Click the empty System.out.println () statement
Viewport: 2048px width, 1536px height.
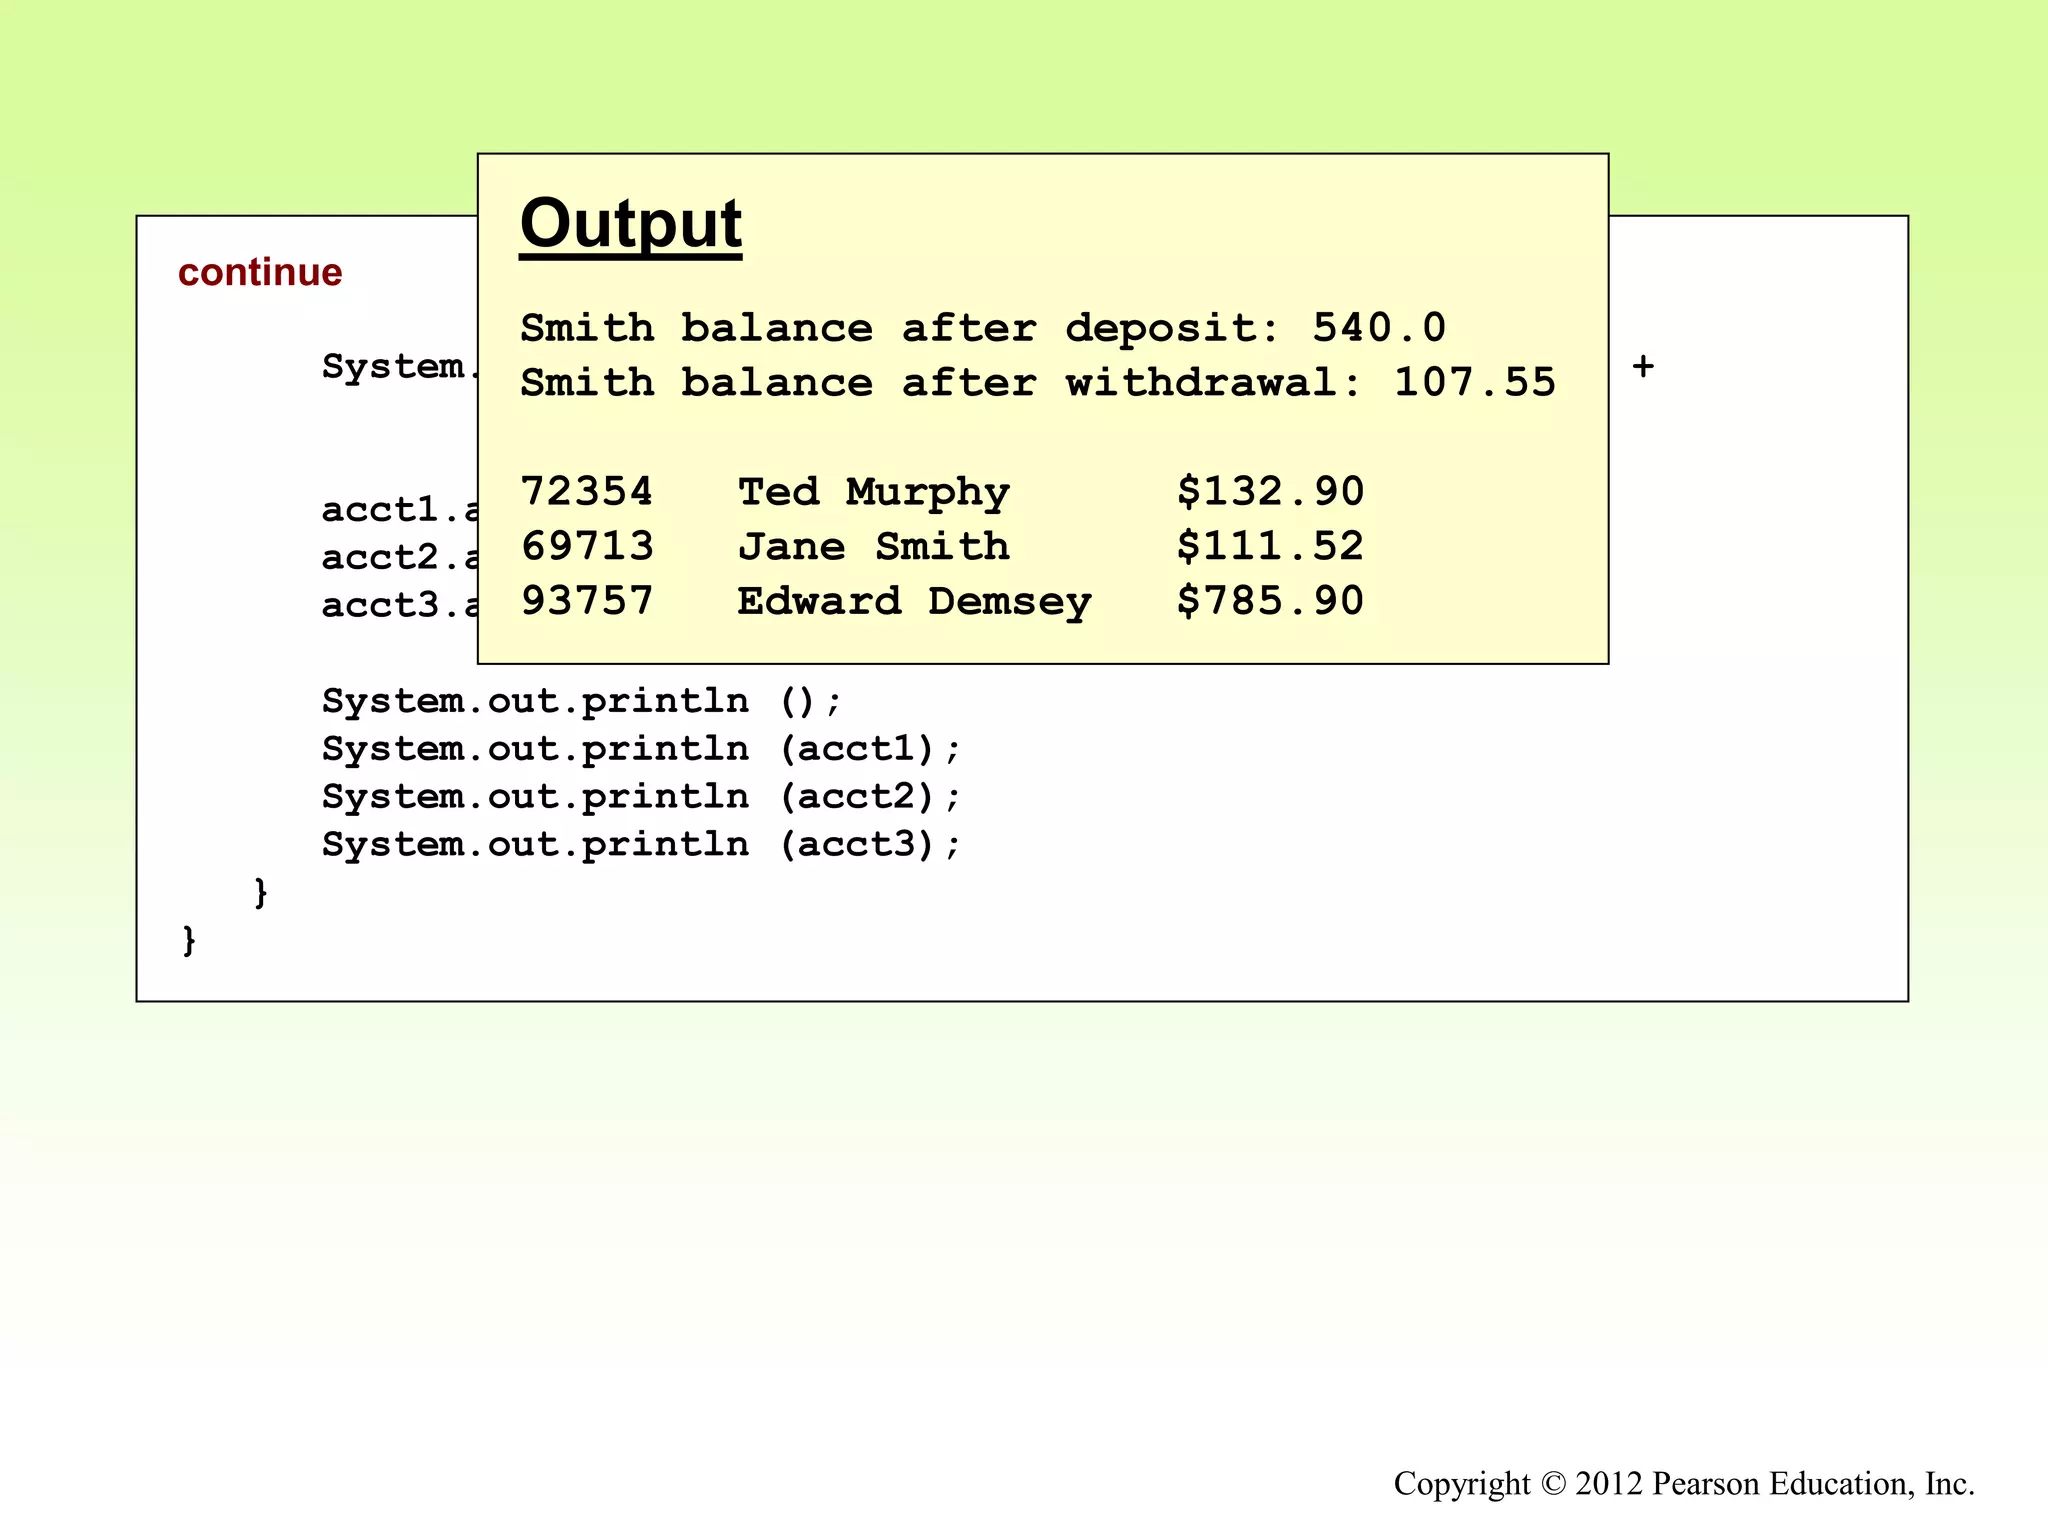(x=582, y=701)
